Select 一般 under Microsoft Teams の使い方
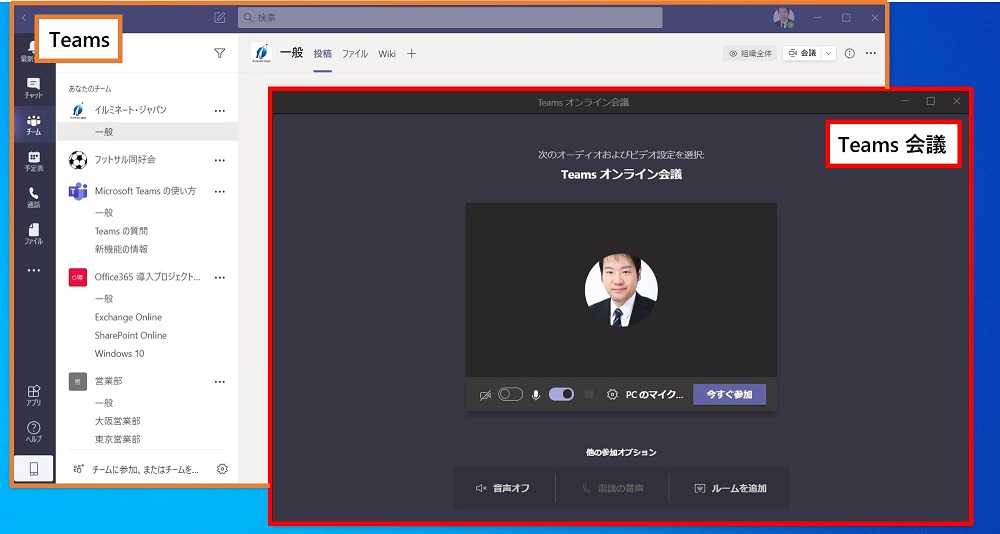Screen dimensions: 1000x534 coord(104,212)
